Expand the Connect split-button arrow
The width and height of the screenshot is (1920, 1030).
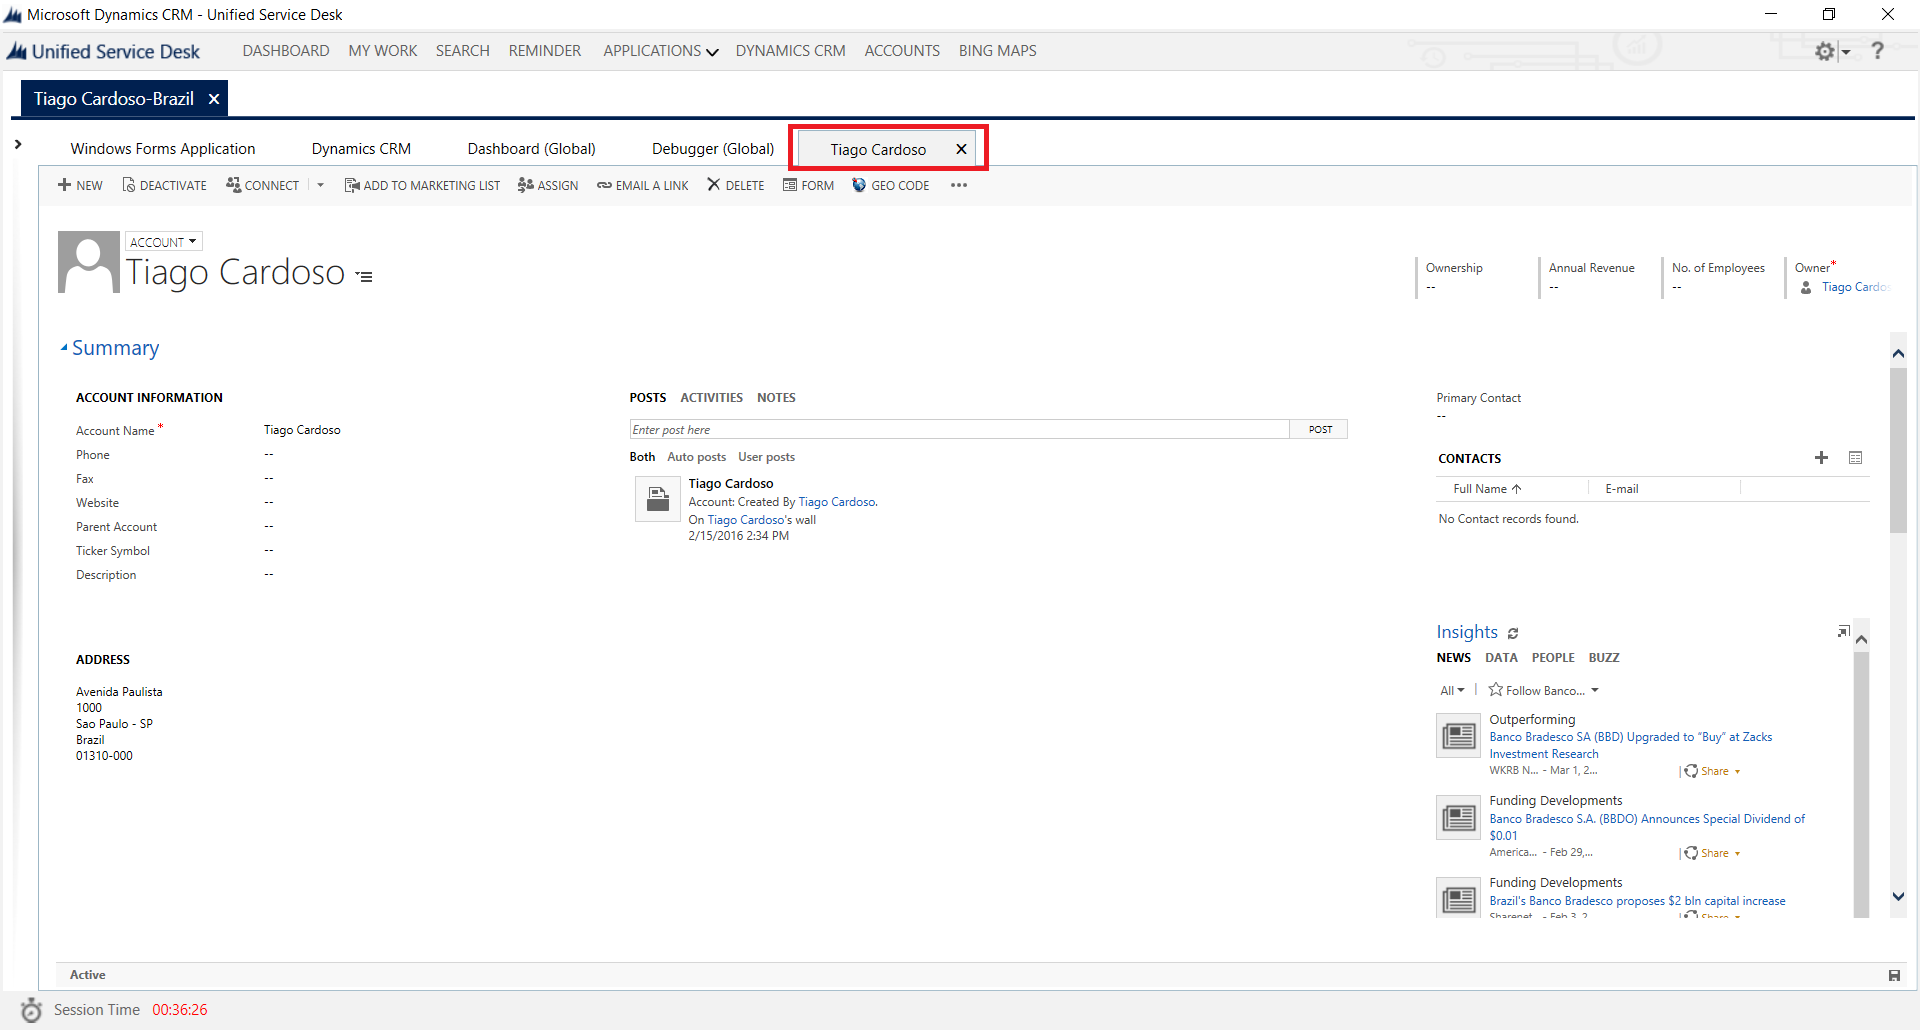[x=321, y=185]
